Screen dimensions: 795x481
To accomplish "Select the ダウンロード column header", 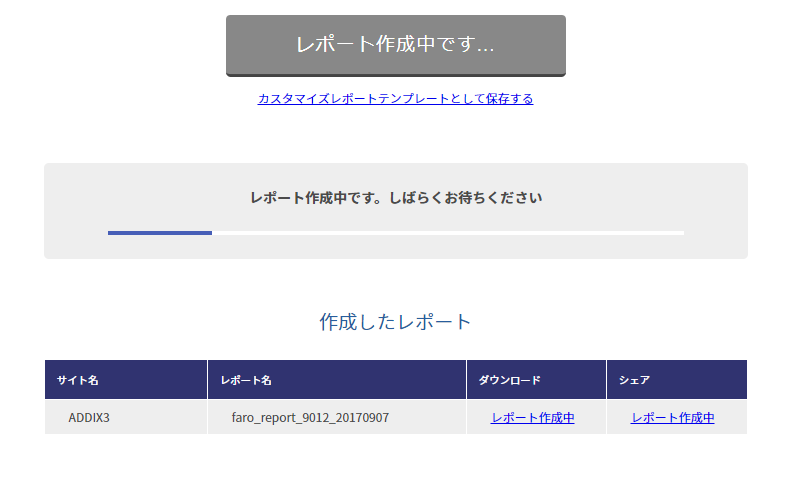I will click(536, 380).
